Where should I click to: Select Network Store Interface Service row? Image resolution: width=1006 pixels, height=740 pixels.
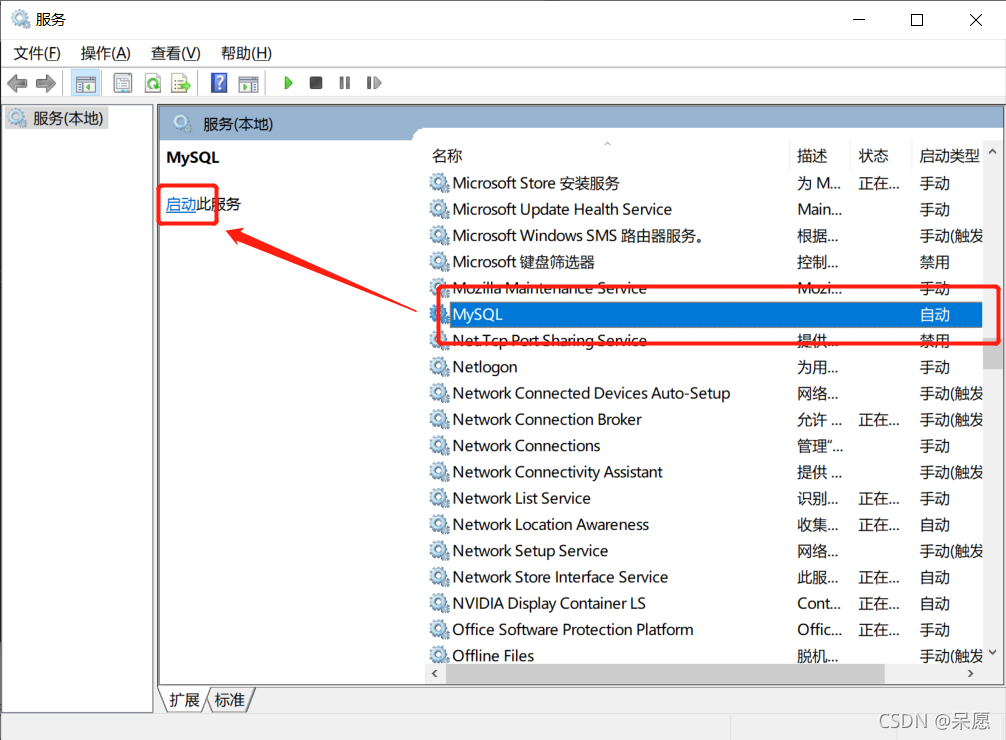coord(706,578)
